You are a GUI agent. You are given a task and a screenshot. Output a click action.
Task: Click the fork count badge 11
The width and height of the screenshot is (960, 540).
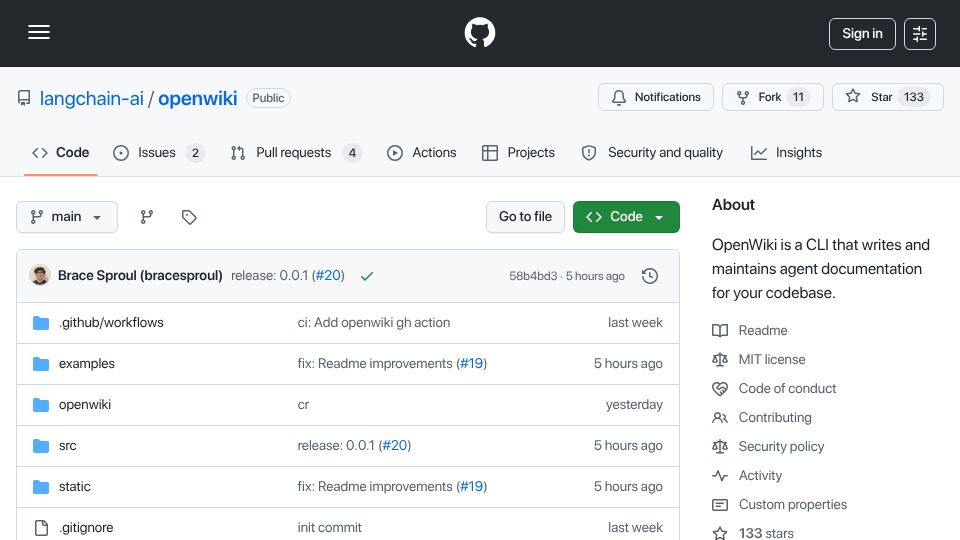(798, 97)
